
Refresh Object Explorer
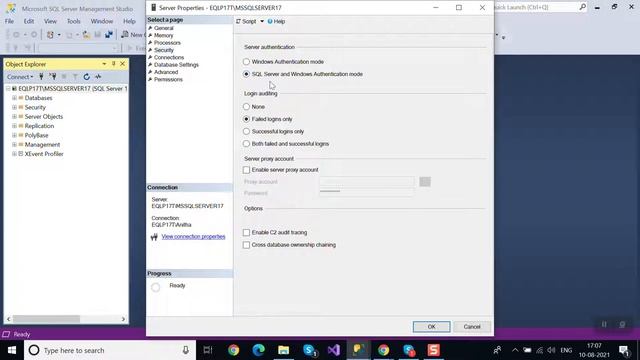point(87,76)
